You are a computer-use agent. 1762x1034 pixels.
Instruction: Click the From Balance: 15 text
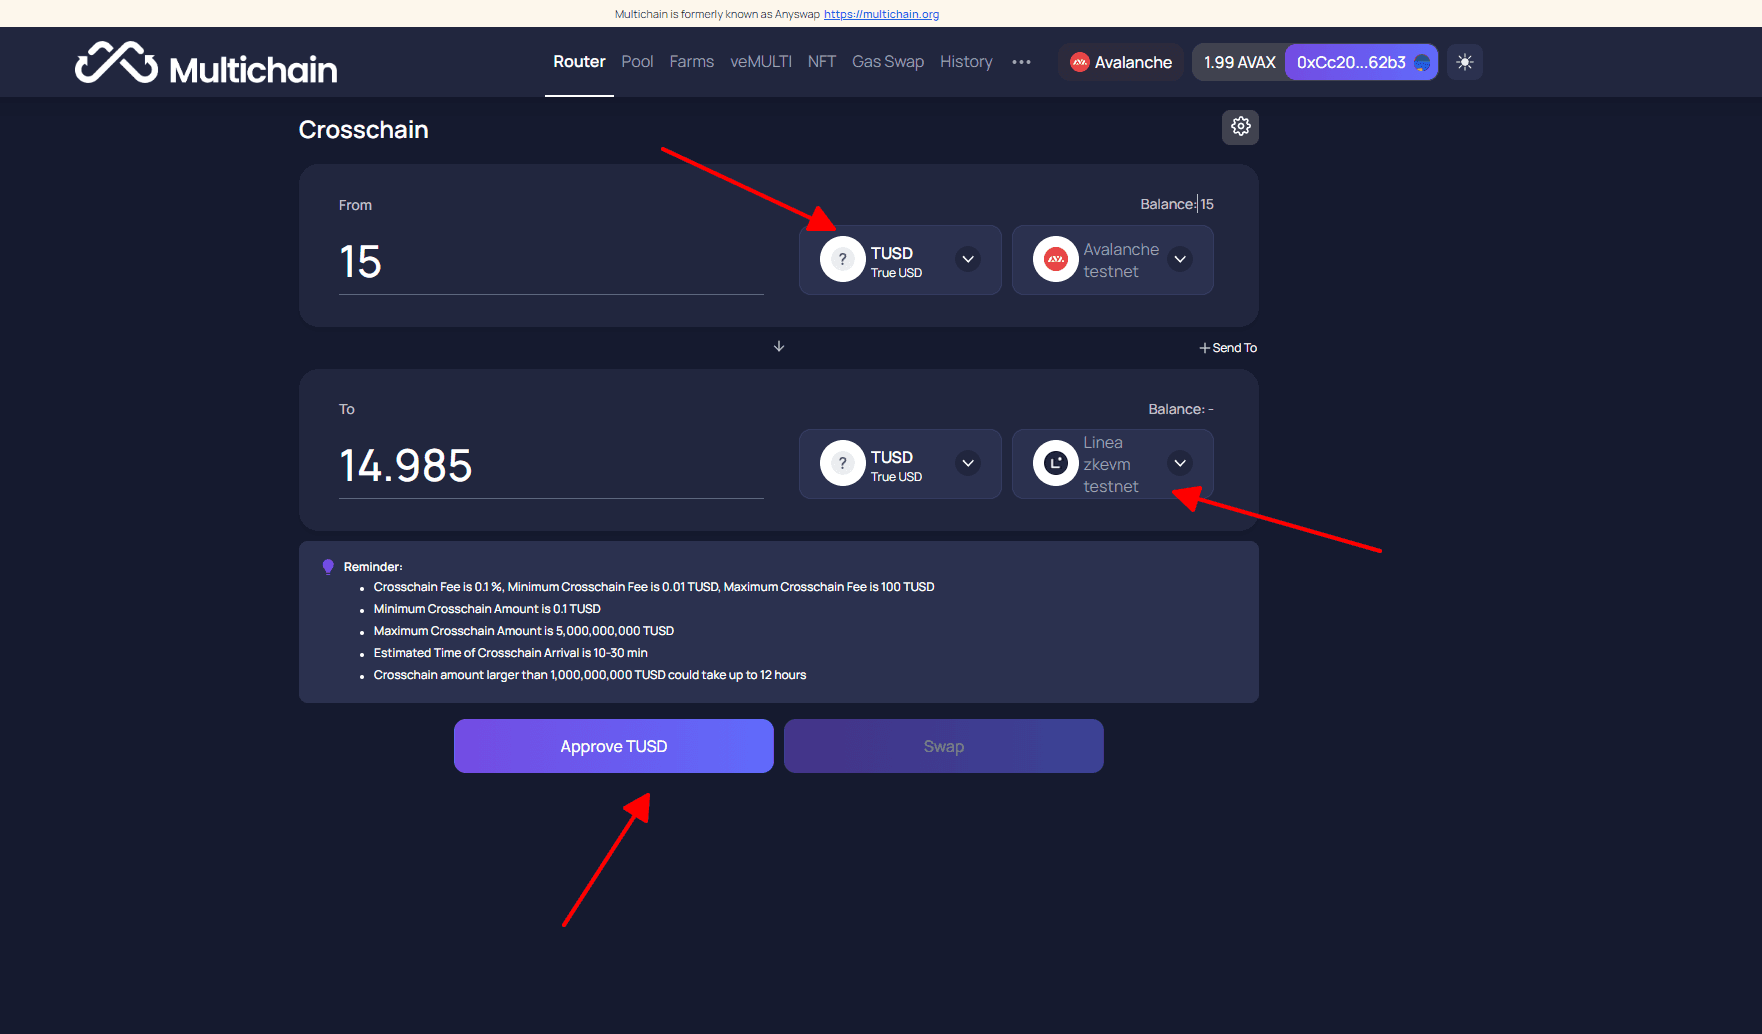click(x=1177, y=204)
